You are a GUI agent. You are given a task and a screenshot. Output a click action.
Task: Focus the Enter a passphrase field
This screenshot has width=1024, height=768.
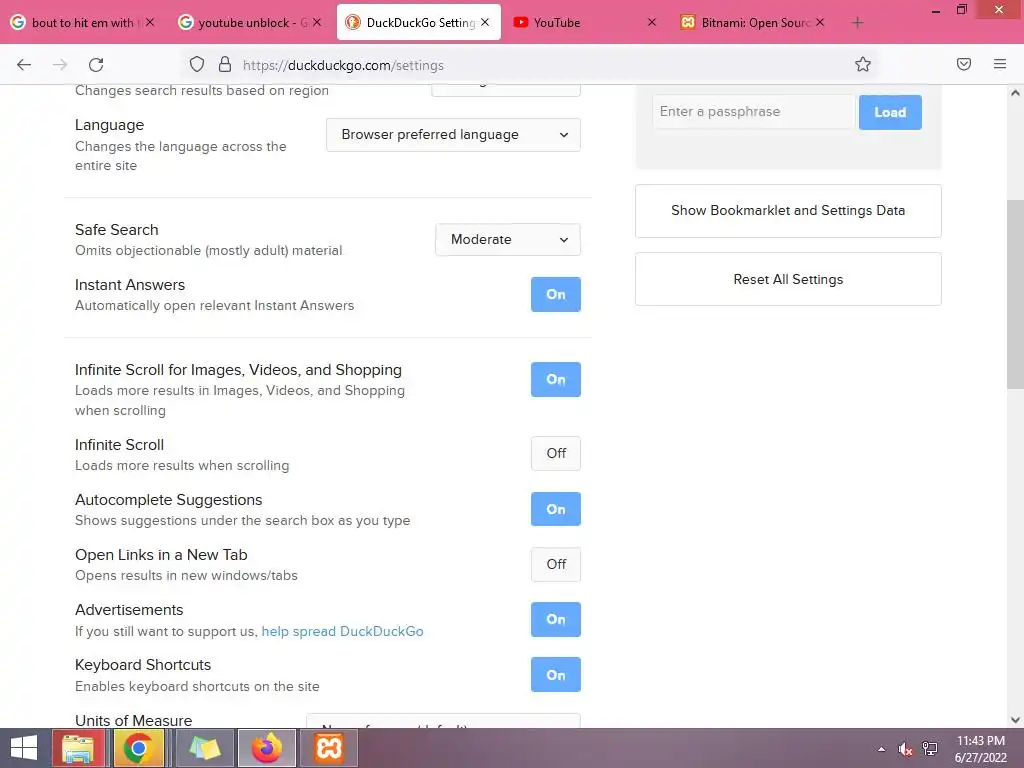point(754,112)
